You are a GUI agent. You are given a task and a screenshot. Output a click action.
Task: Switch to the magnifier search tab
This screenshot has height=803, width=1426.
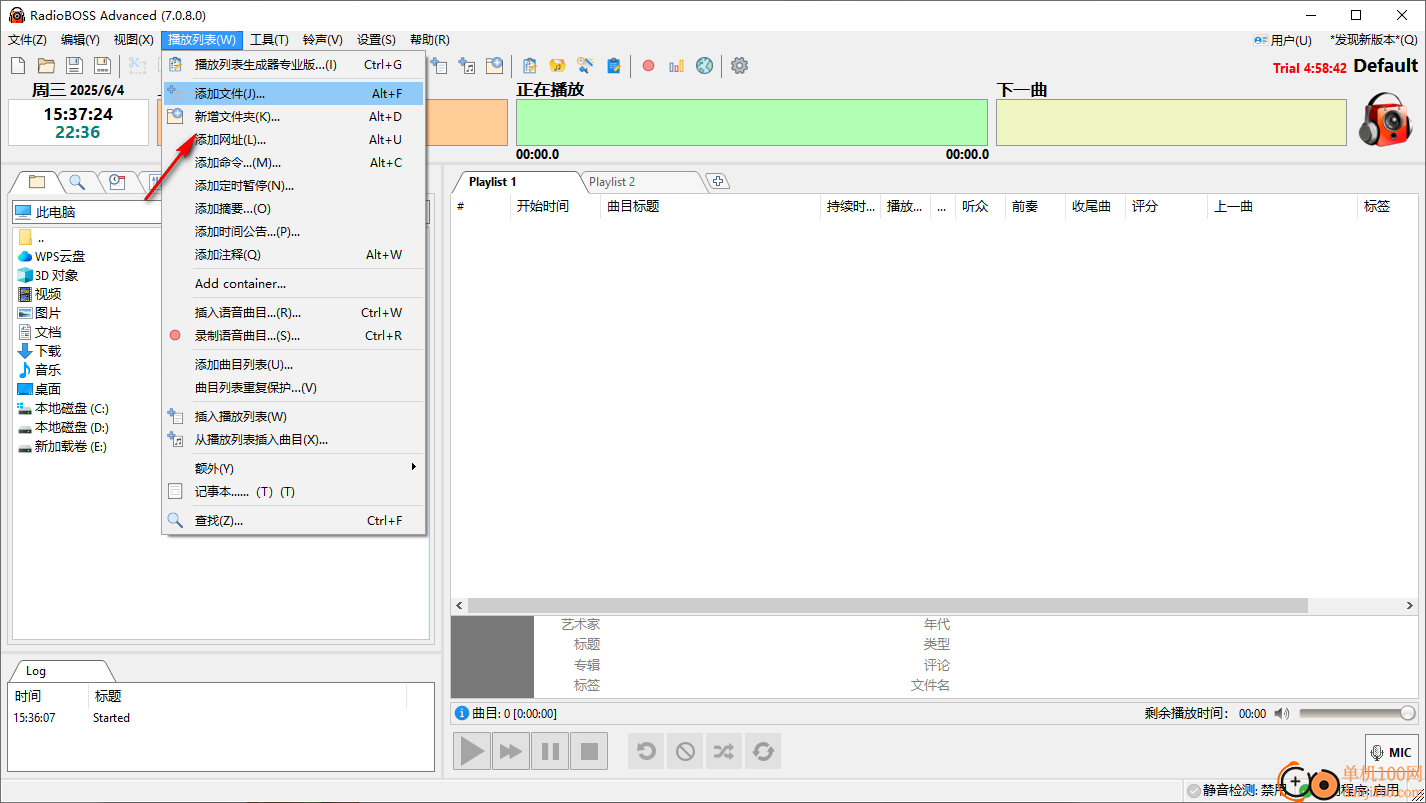(x=77, y=182)
